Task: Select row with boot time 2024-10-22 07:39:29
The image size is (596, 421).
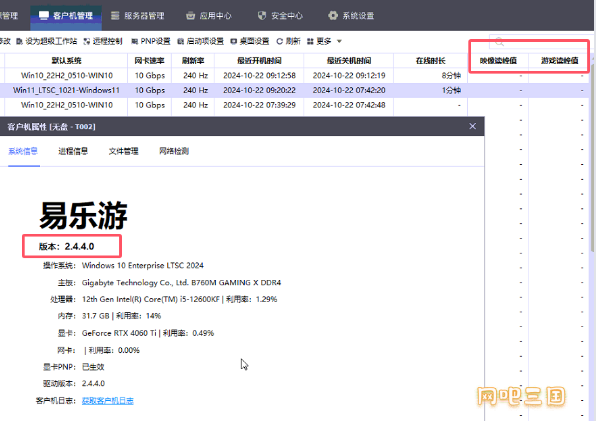Action: pyautogui.click(x=295, y=105)
